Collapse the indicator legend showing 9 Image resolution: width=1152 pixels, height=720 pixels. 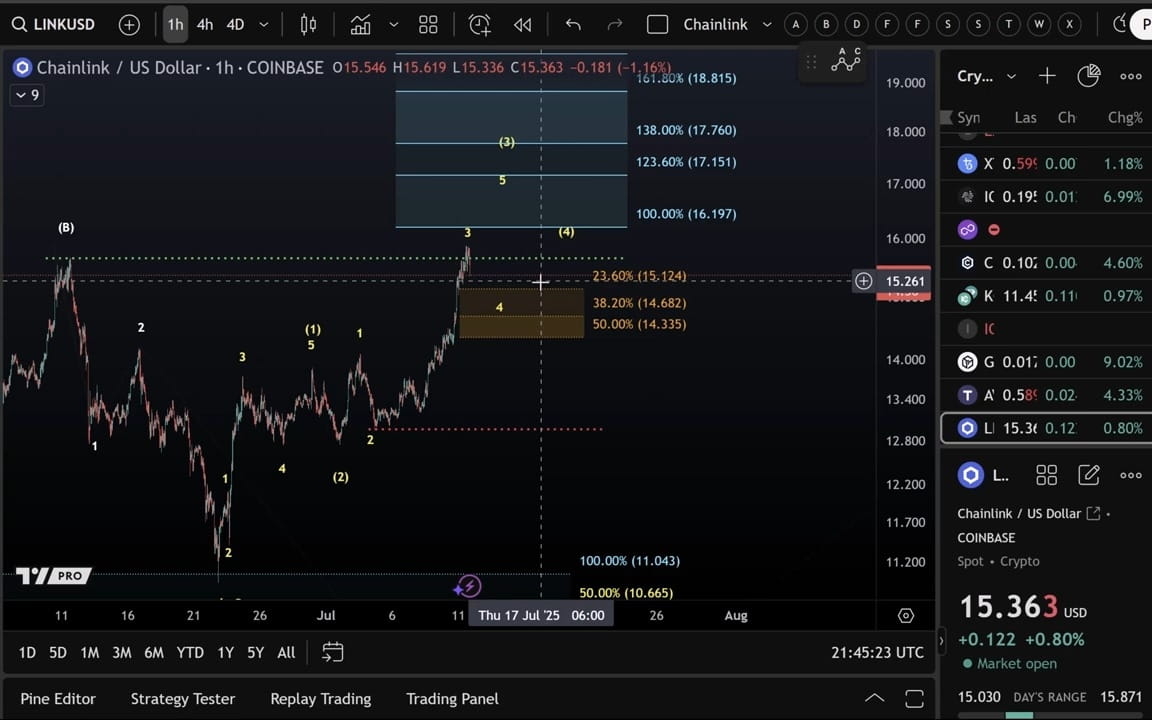[x=27, y=95]
